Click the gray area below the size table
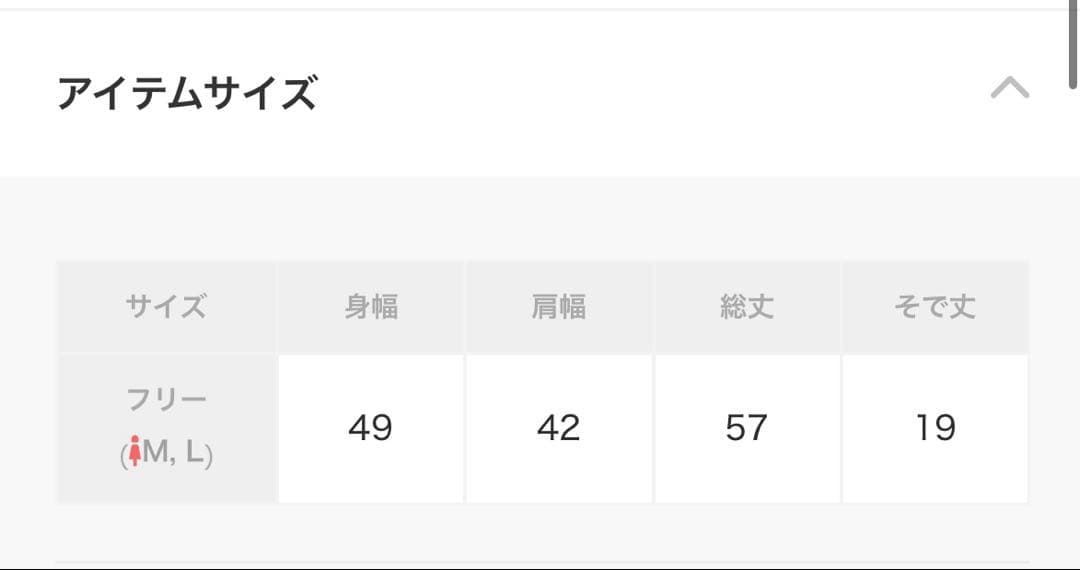The width and height of the screenshot is (1080, 570). click(540, 531)
